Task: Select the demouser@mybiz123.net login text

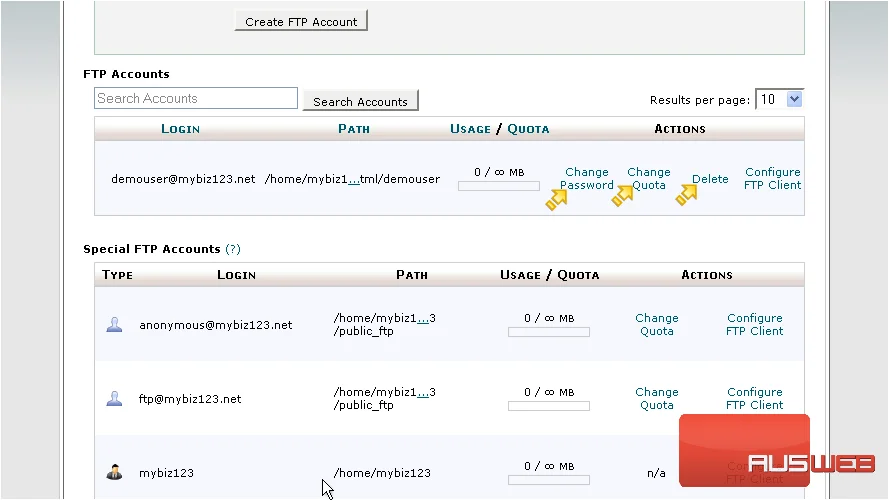Action: tap(183, 179)
